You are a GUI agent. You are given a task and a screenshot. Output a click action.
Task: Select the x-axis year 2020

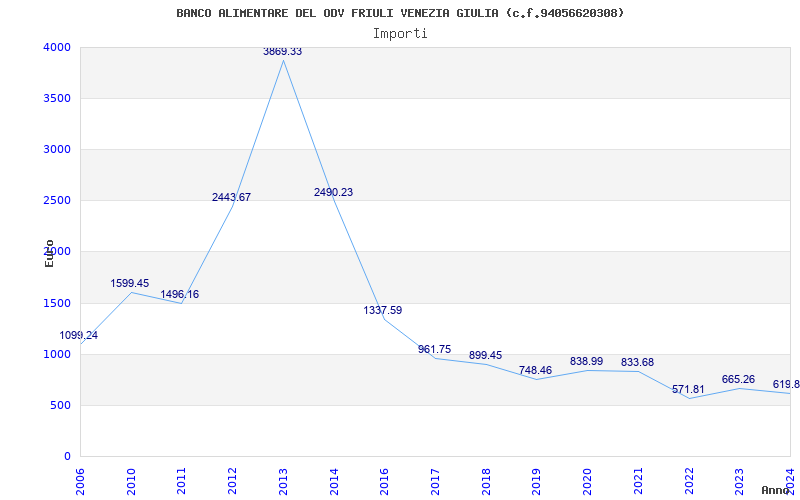pyautogui.click(x=587, y=481)
